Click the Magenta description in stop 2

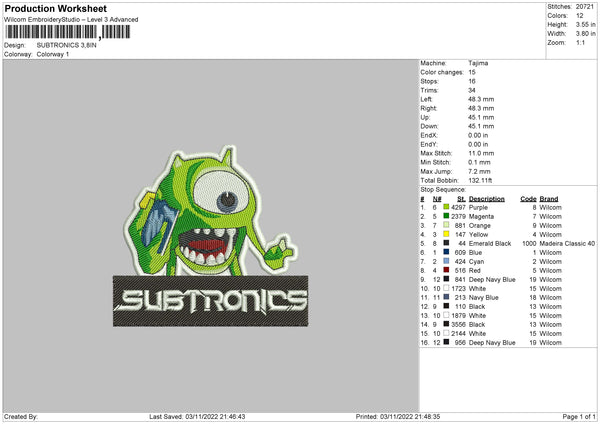[481, 217]
